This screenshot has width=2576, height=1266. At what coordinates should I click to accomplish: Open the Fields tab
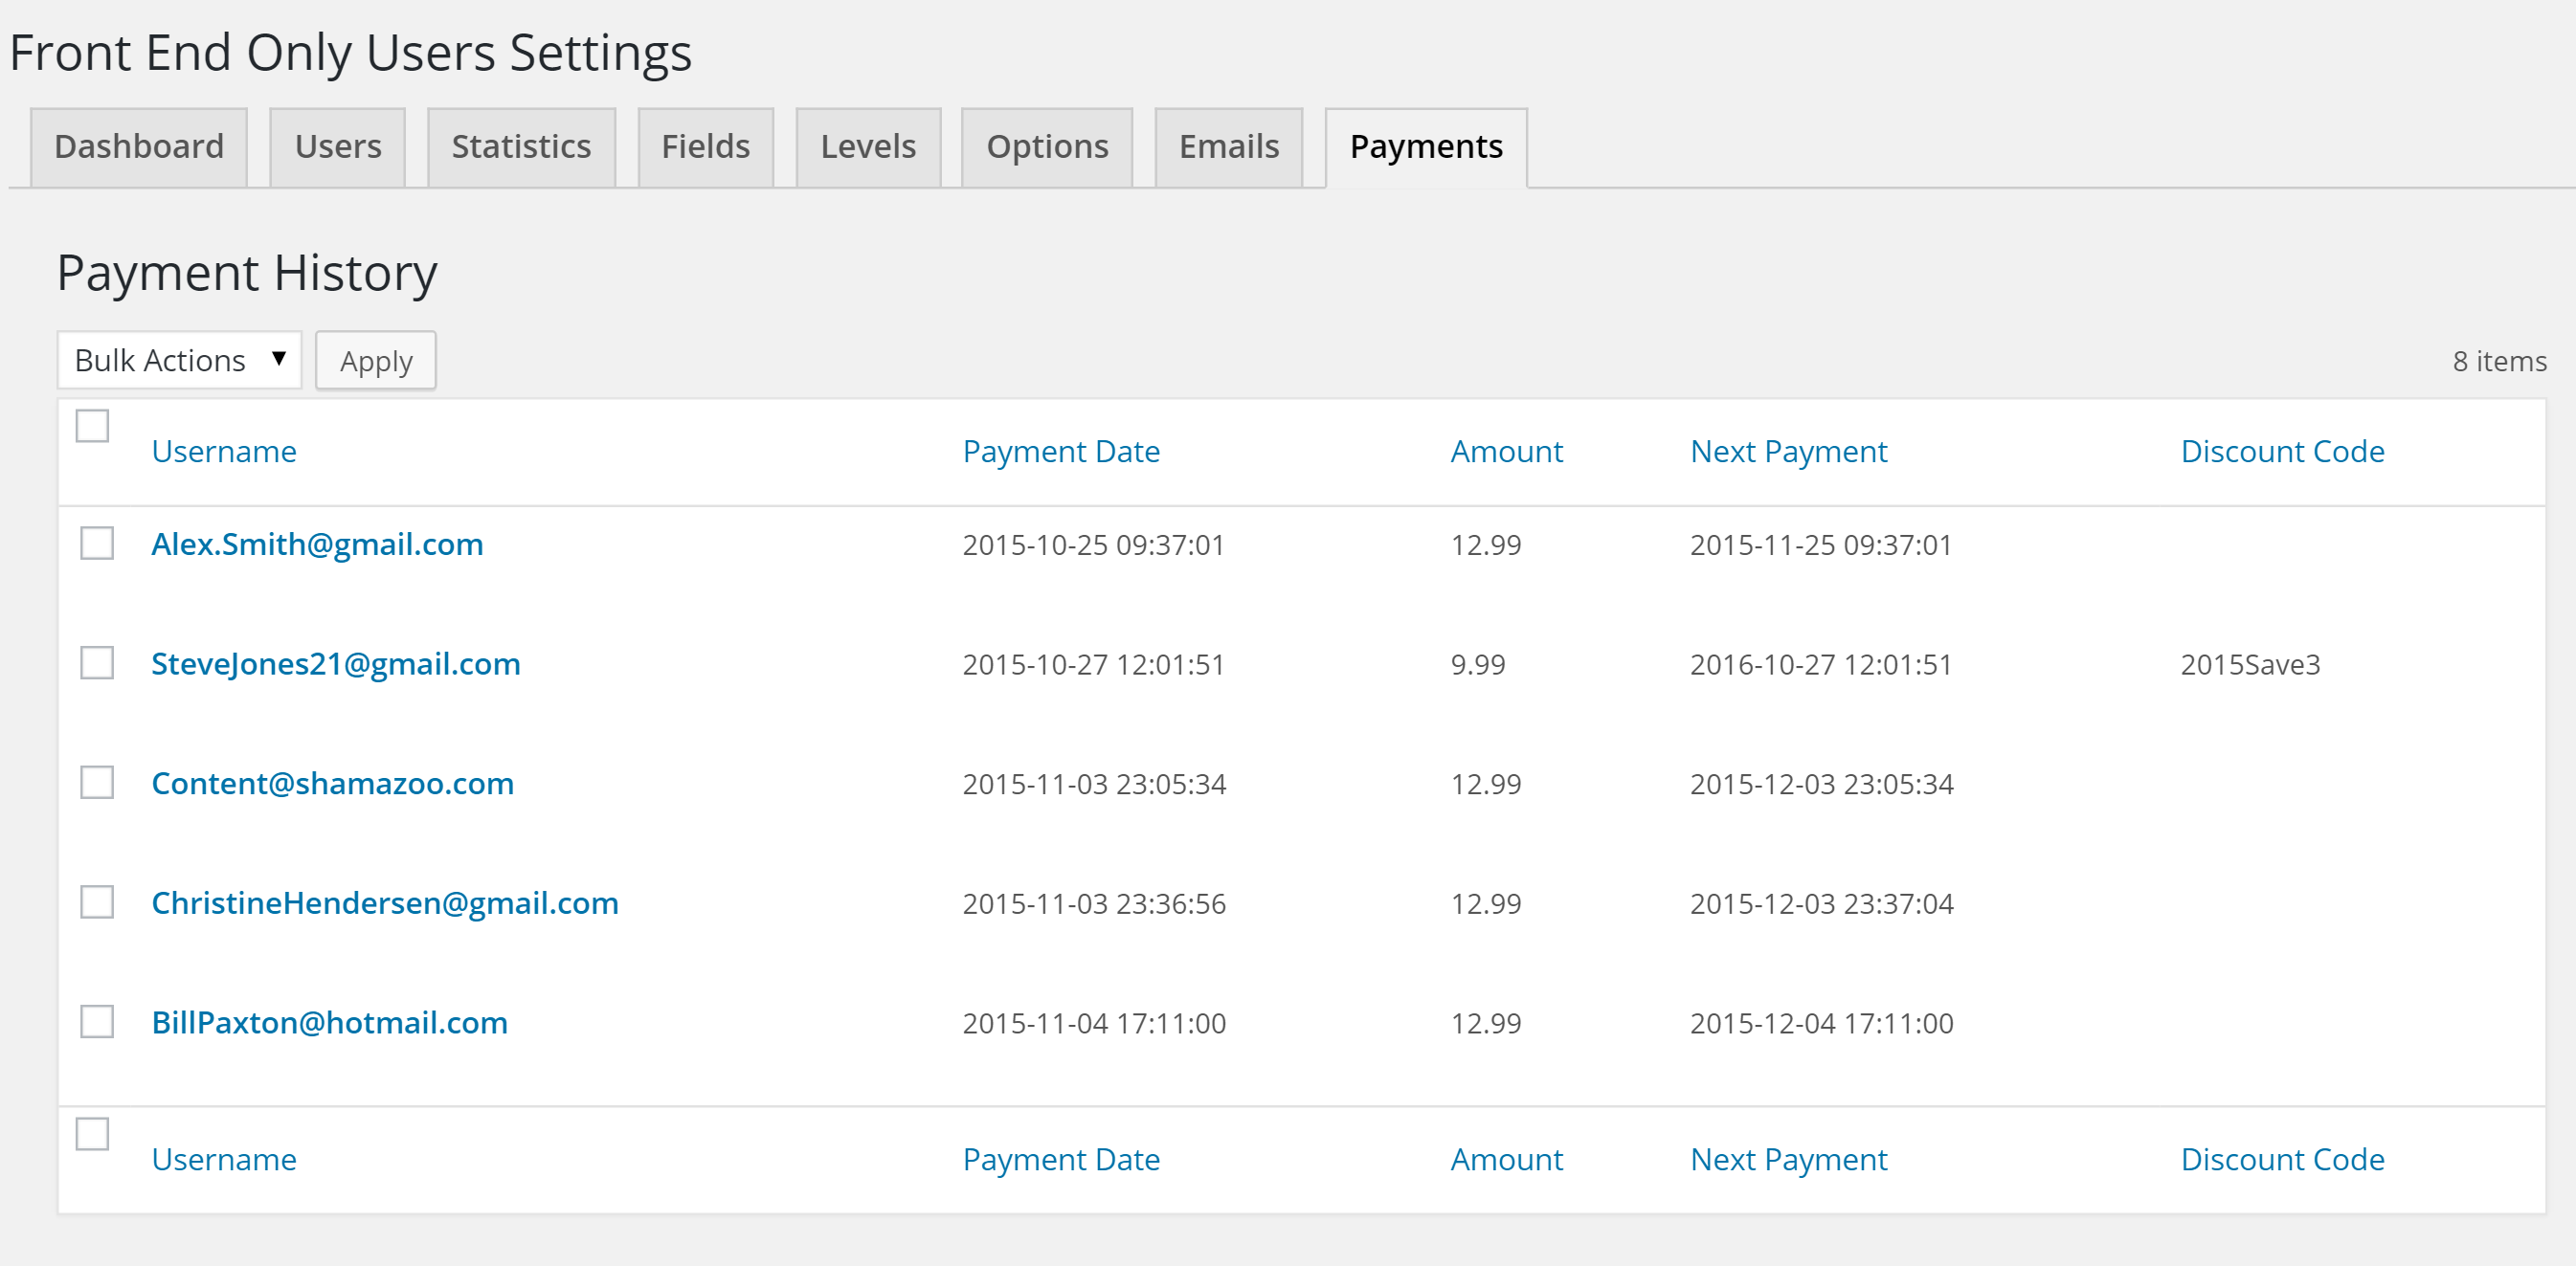(704, 146)
